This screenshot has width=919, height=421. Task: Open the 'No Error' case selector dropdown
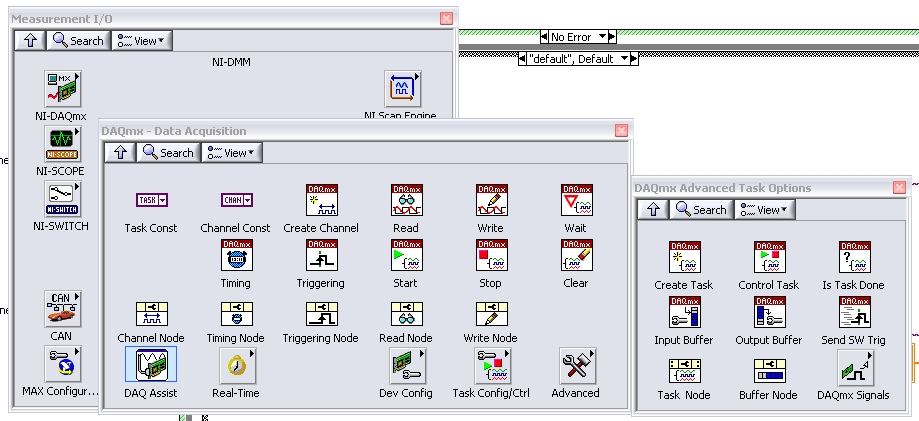click(603, 37)
